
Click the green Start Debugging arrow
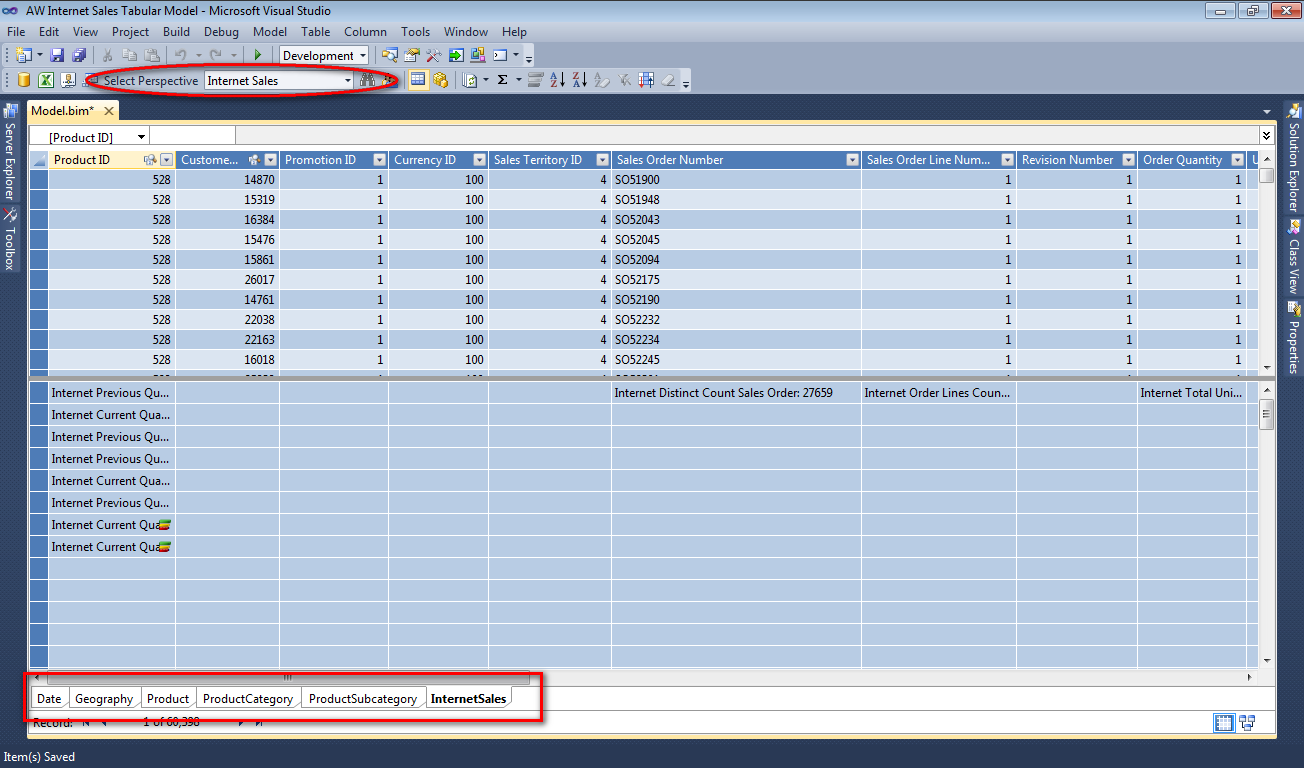257,55
